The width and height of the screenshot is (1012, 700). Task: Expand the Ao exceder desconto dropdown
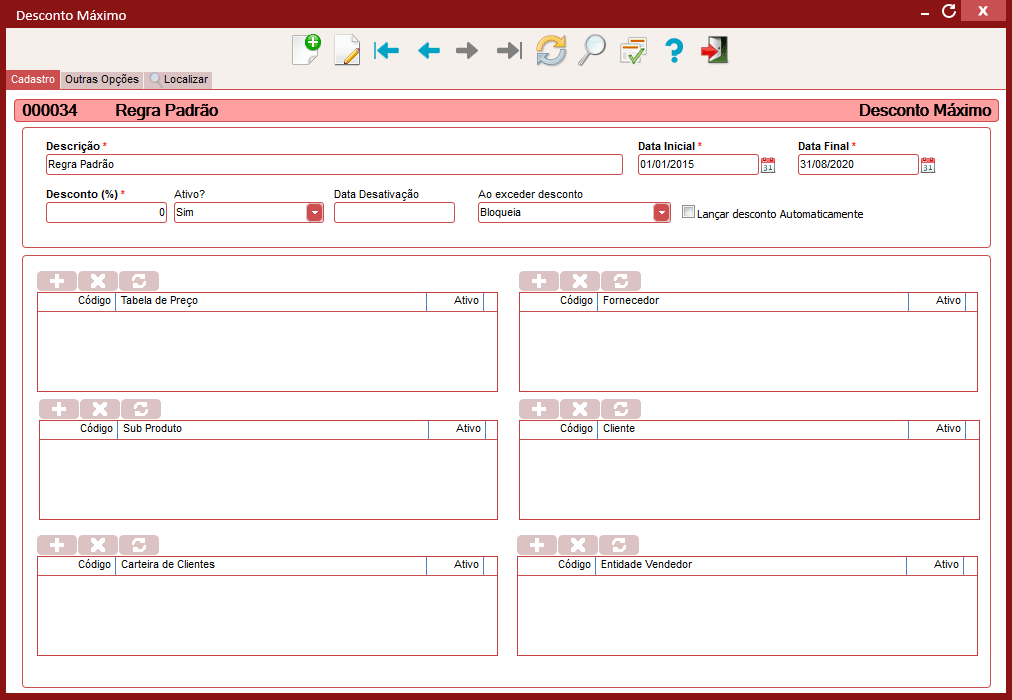(x=662, y=213)
